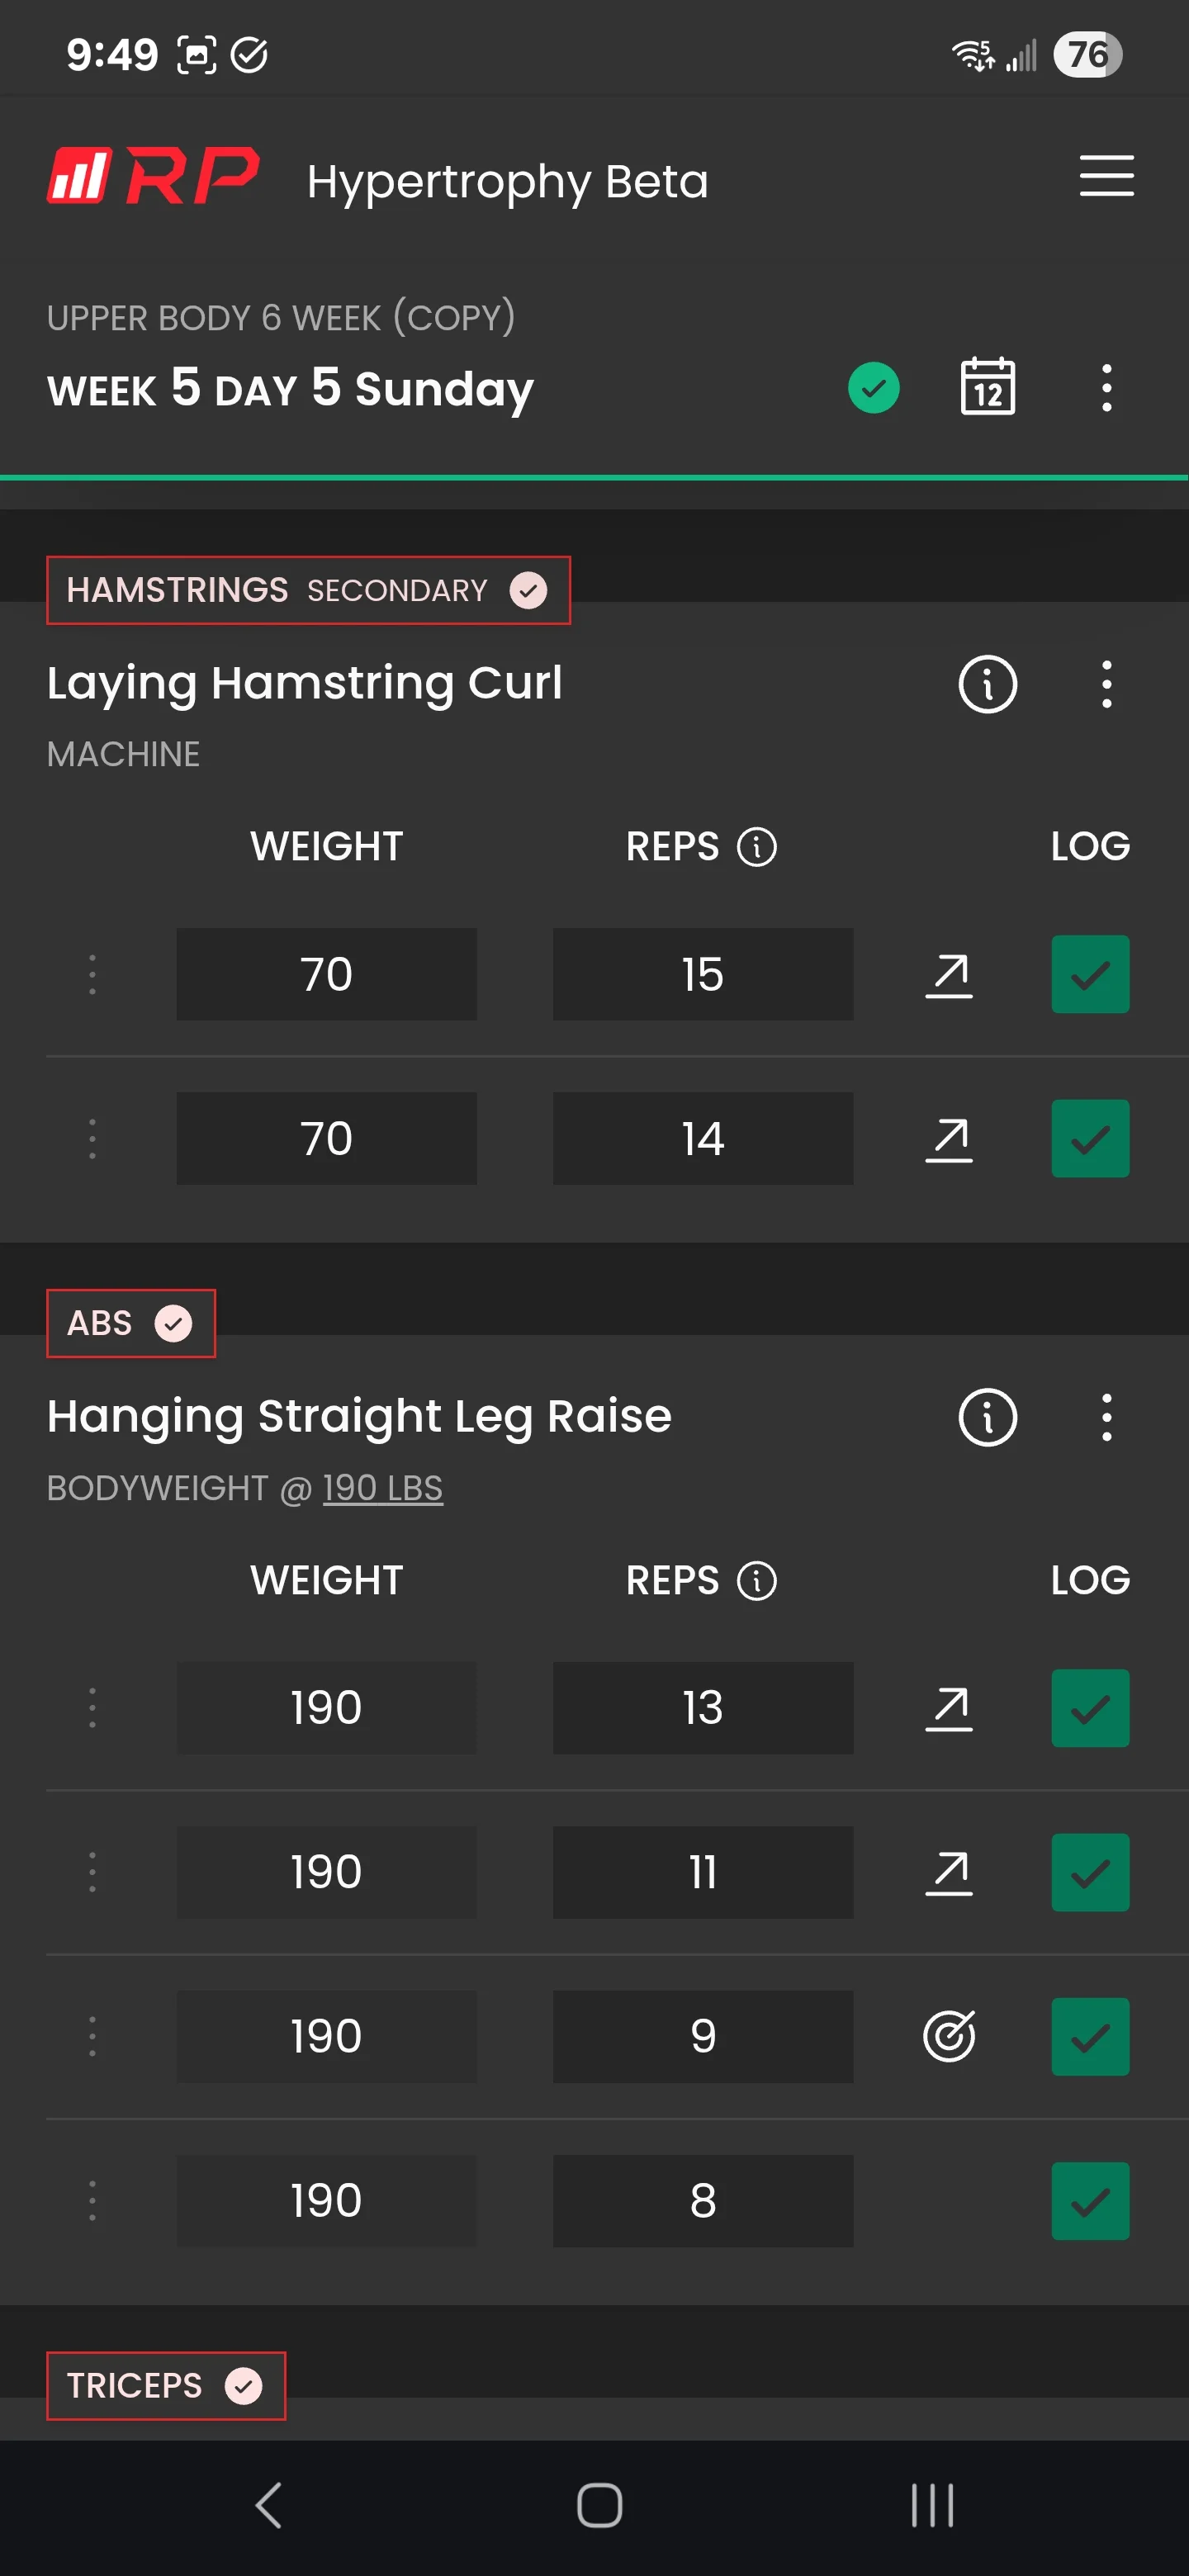
Task: Tap the Hamstrings Secondary tag
Action: tap(308, 590)
